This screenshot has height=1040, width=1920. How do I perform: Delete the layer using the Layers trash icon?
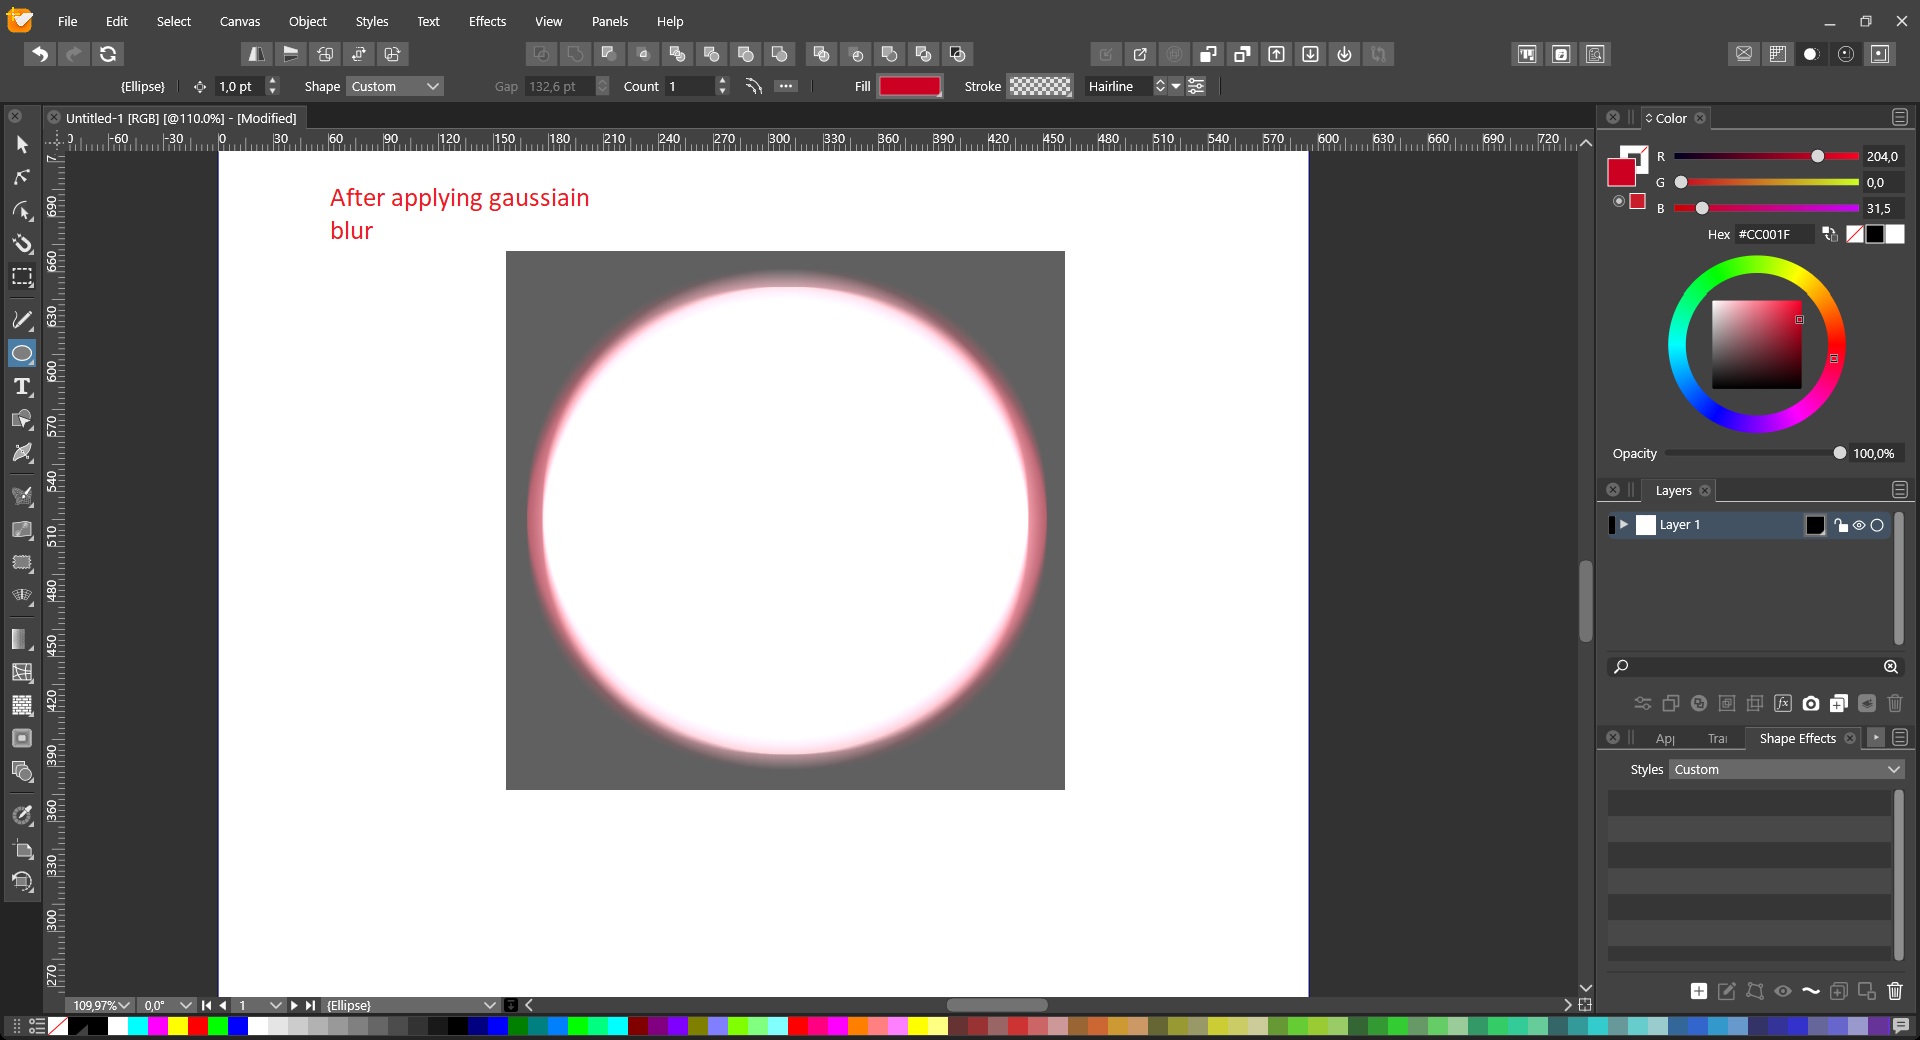point(1894,704)
